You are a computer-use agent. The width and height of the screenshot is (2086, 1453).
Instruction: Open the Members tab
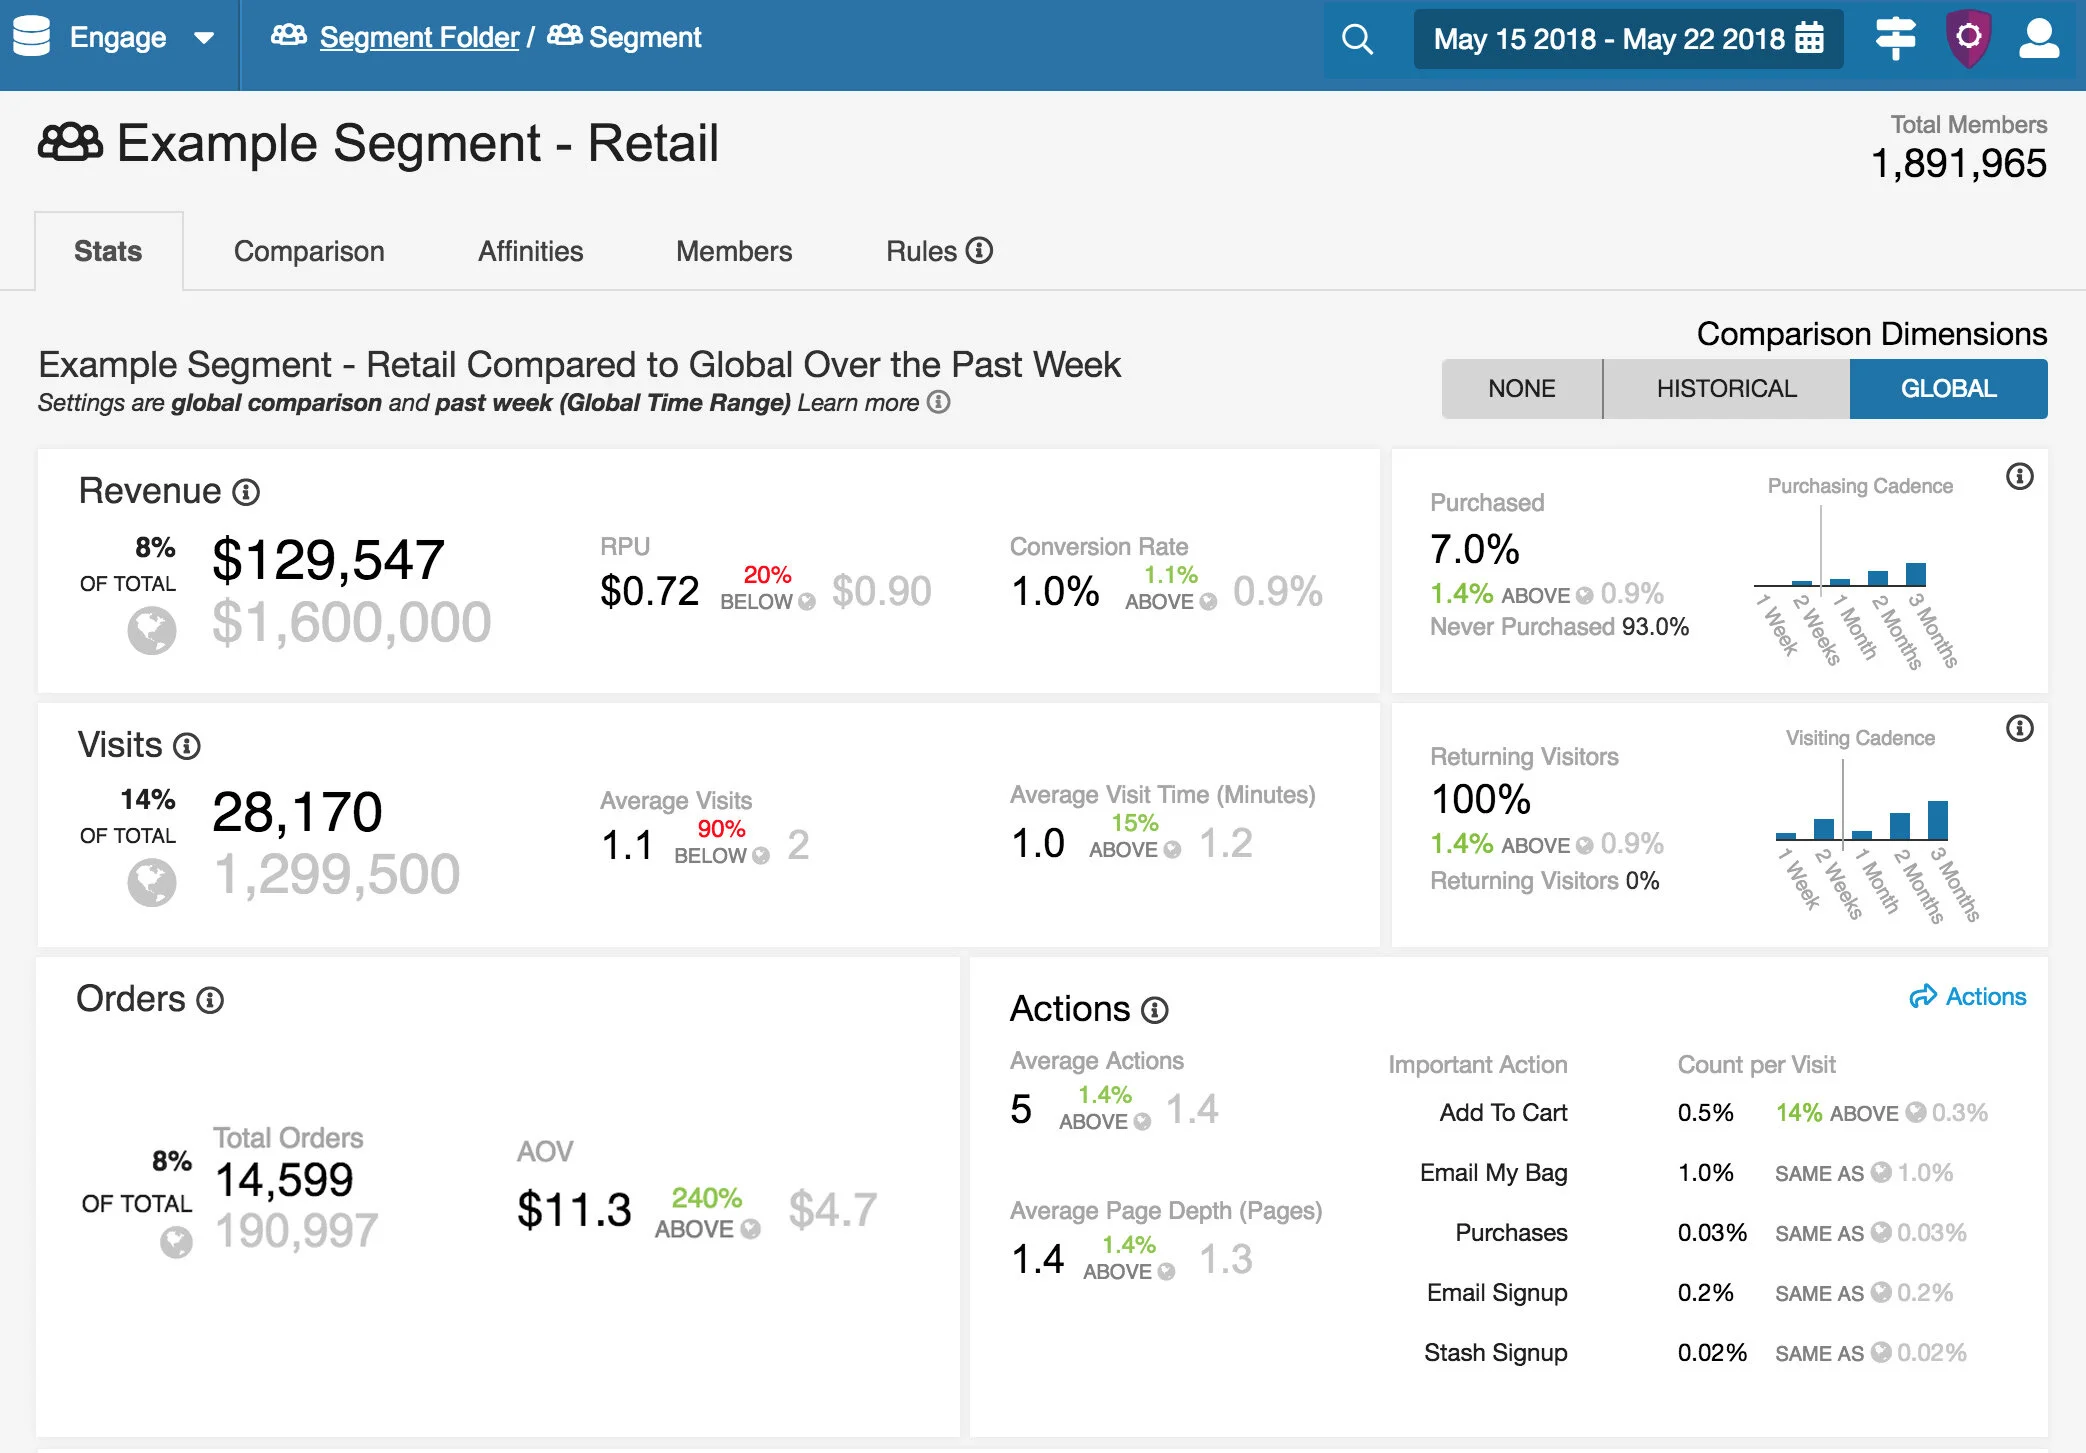[x=734, y=251]
